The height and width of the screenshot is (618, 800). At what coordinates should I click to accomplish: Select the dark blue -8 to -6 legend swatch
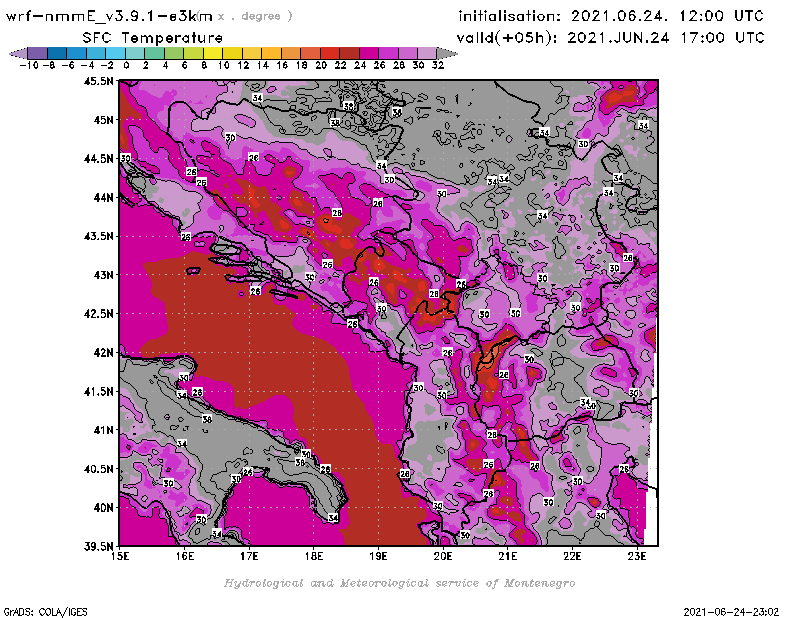(x=57, y=53)
